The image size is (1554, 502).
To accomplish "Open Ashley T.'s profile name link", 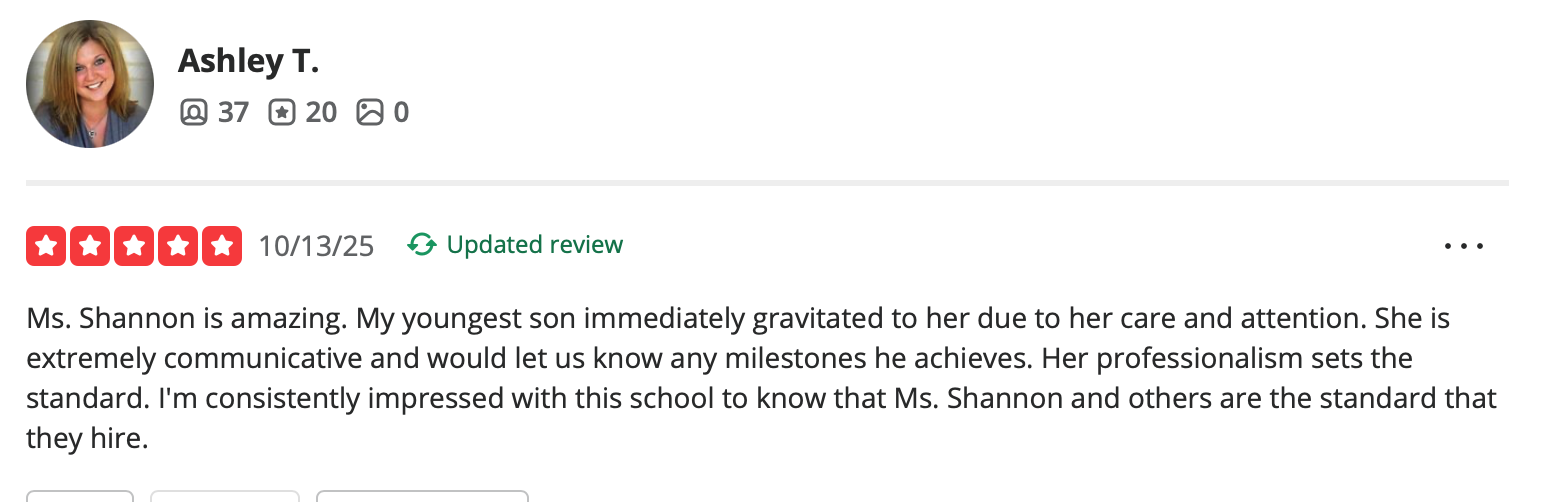I will click(248, 61).
